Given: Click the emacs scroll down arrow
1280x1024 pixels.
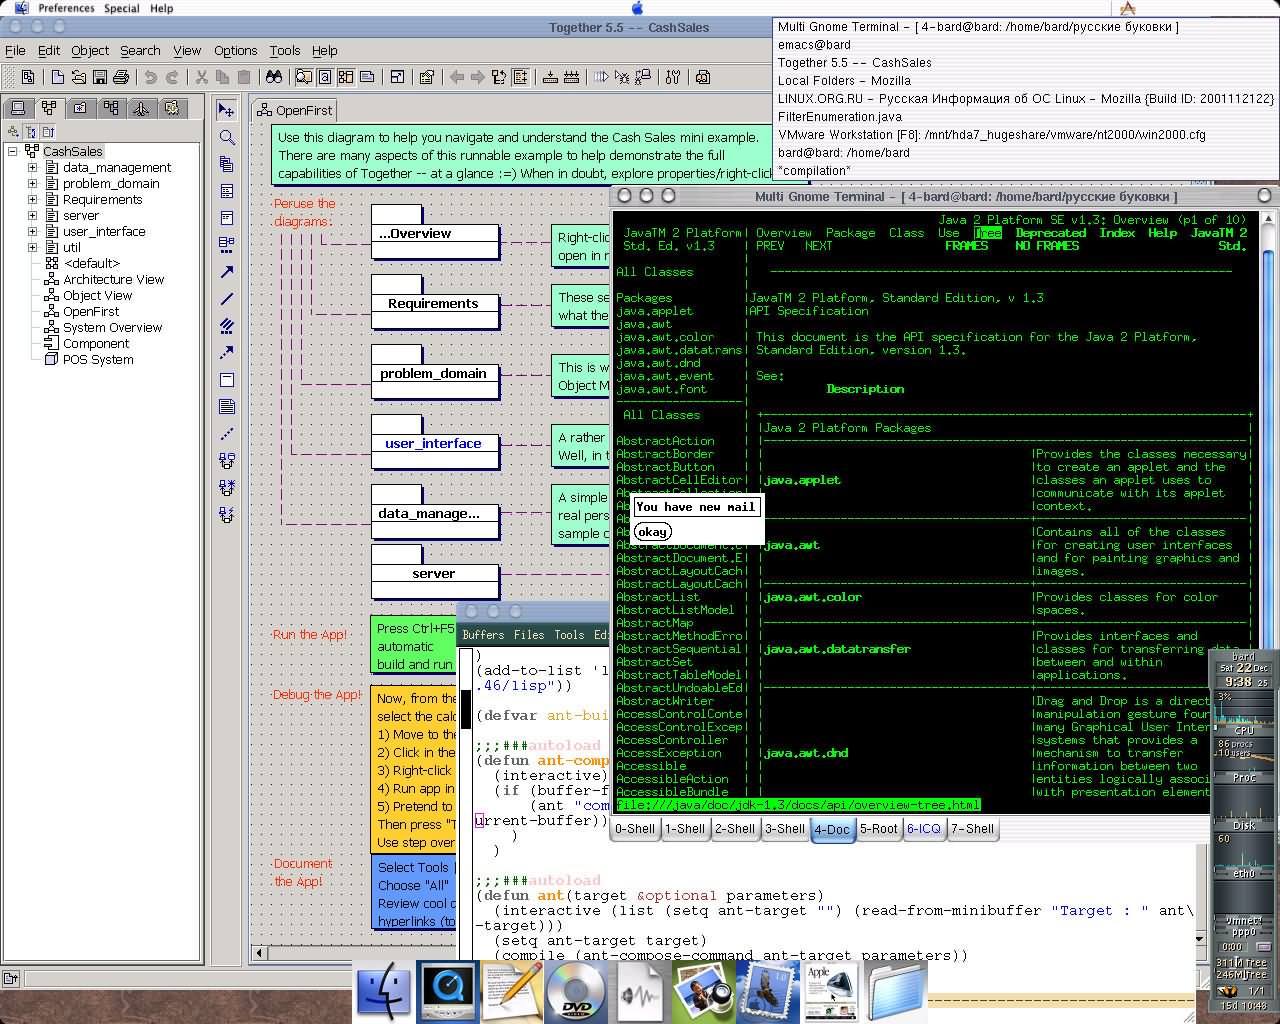Looking at the screenshot, I should tap(1201, 939).
